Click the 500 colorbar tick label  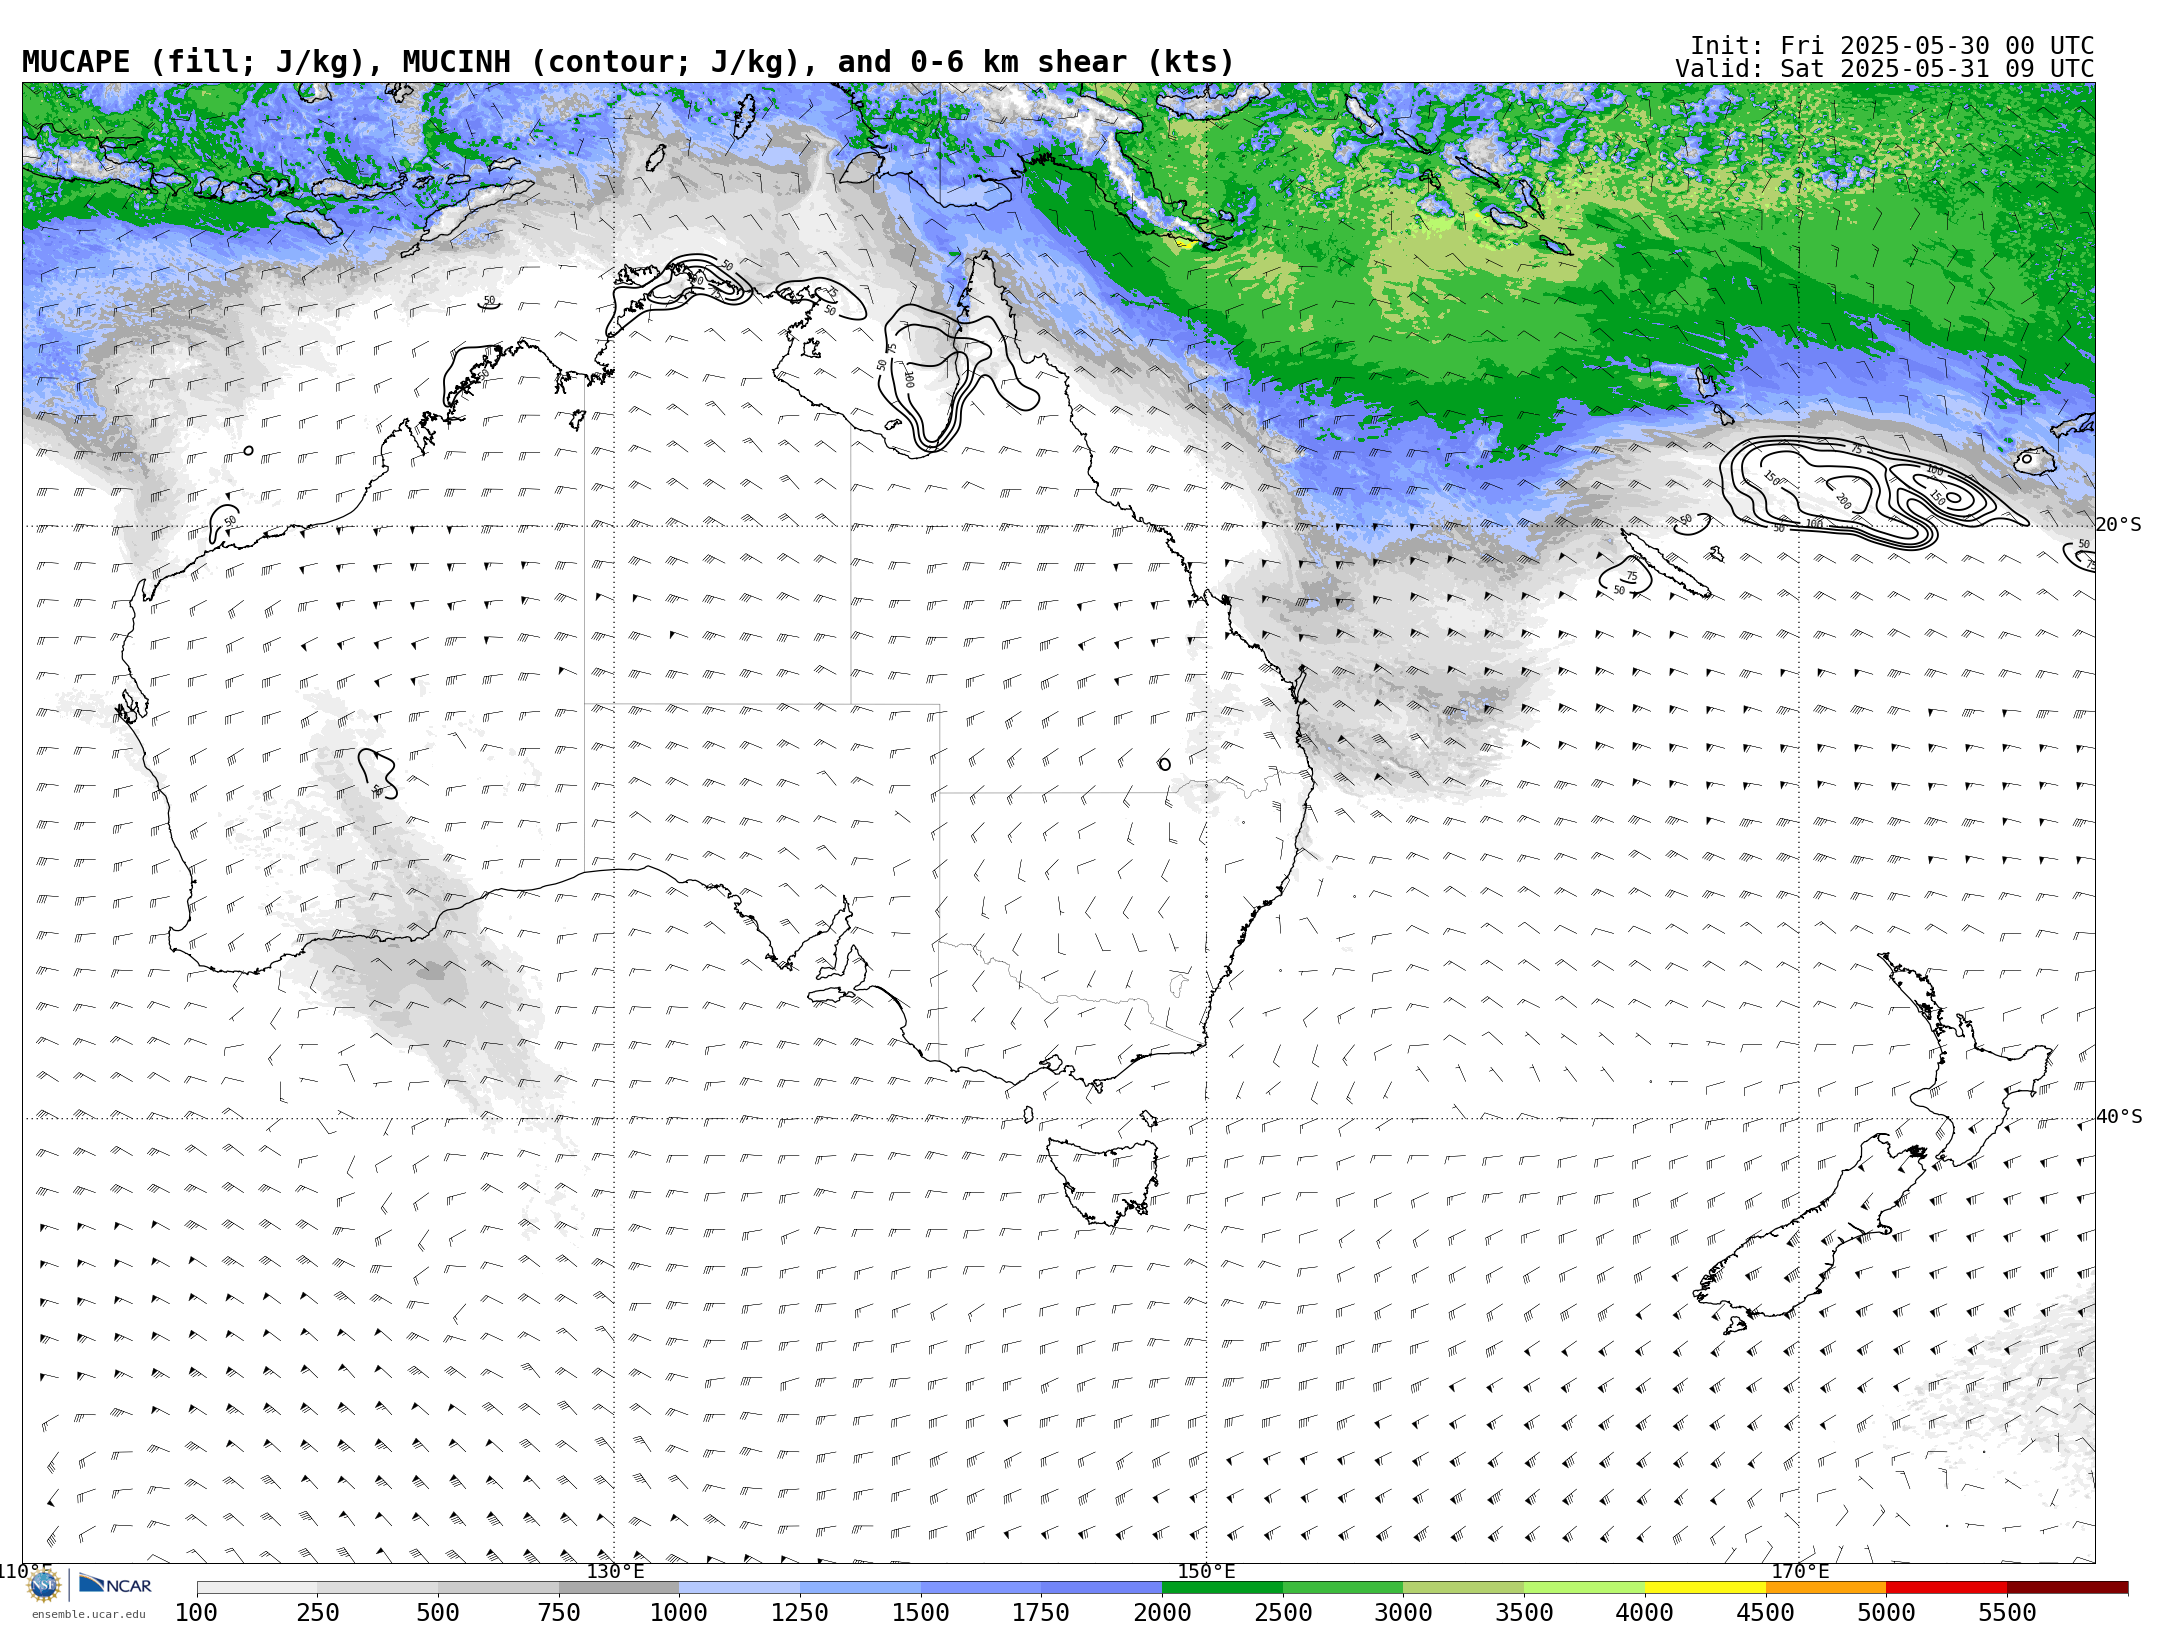pyautogui.click(x=438, y=1612)
